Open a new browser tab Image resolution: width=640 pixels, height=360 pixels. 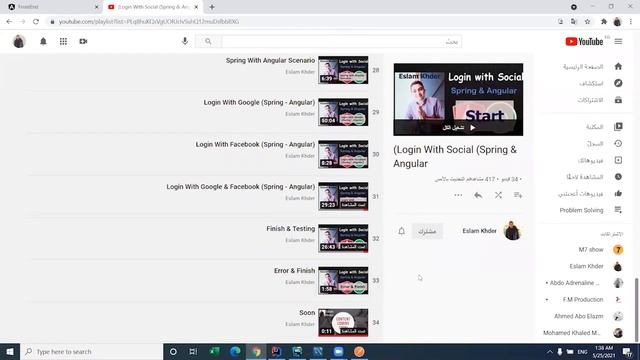pyautogui.click(x=212, y=7)
